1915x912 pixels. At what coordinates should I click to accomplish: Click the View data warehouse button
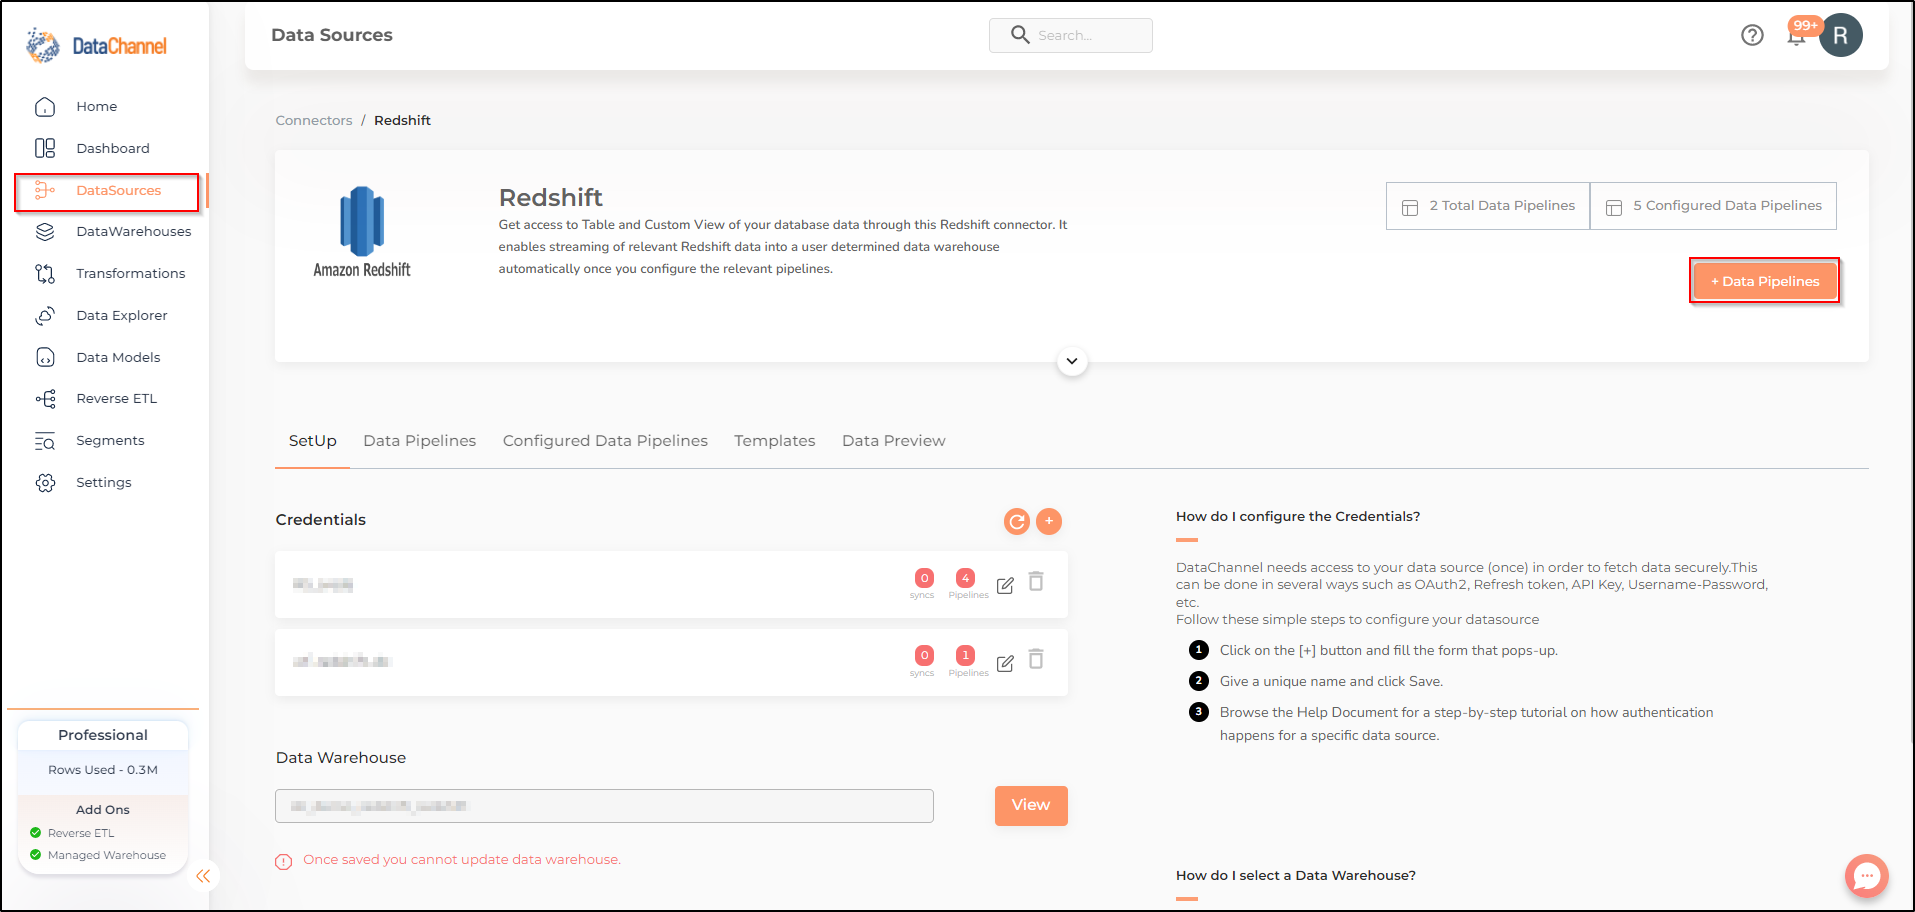1031,806
